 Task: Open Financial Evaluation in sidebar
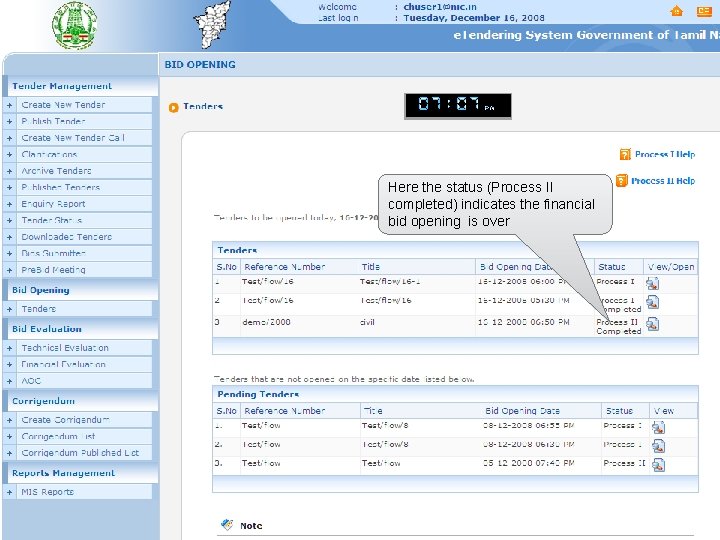tap(63, 365)
